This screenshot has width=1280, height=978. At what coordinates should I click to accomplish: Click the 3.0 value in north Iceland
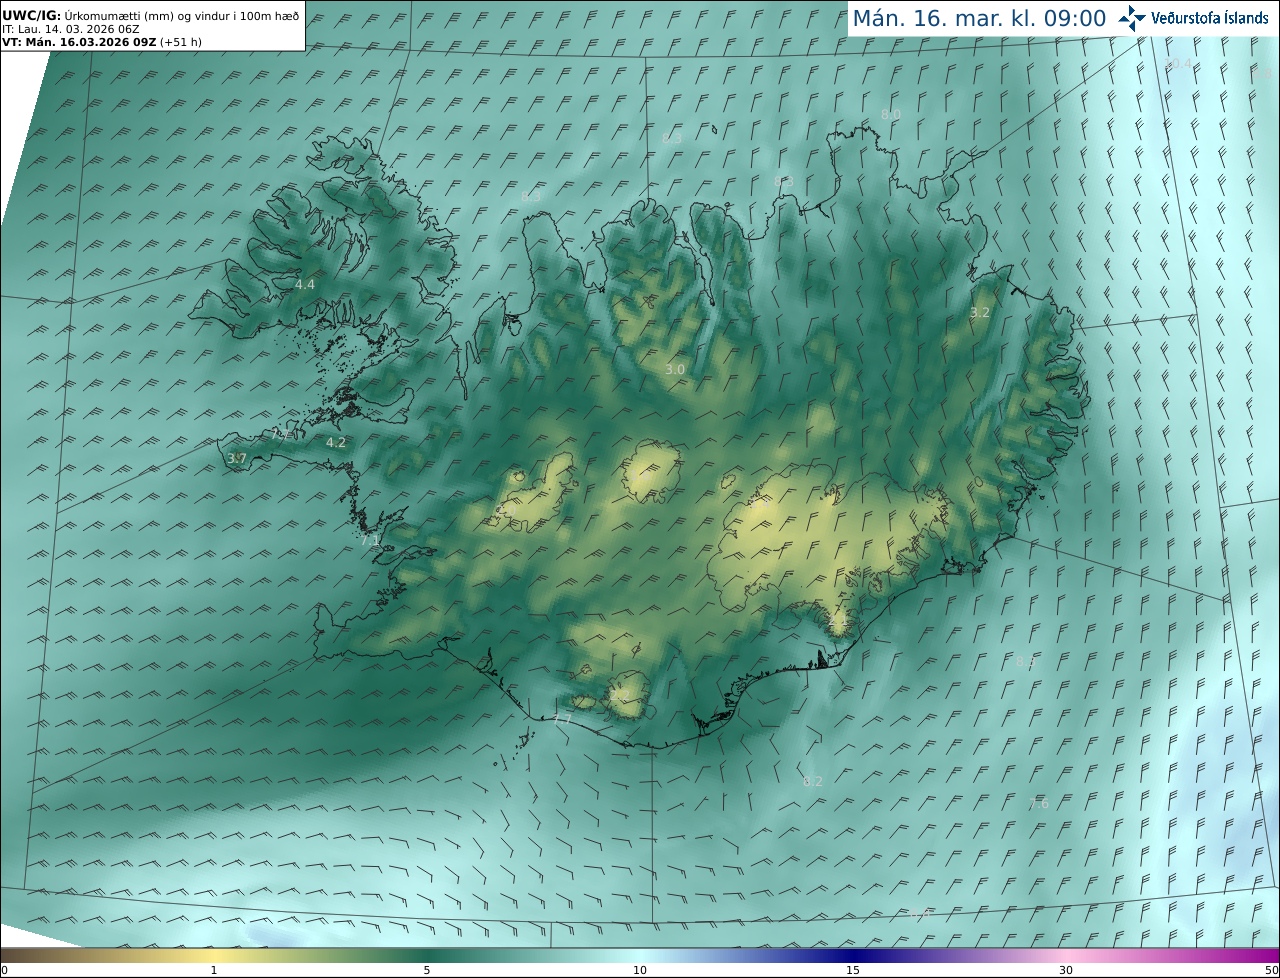pos(675,370)
